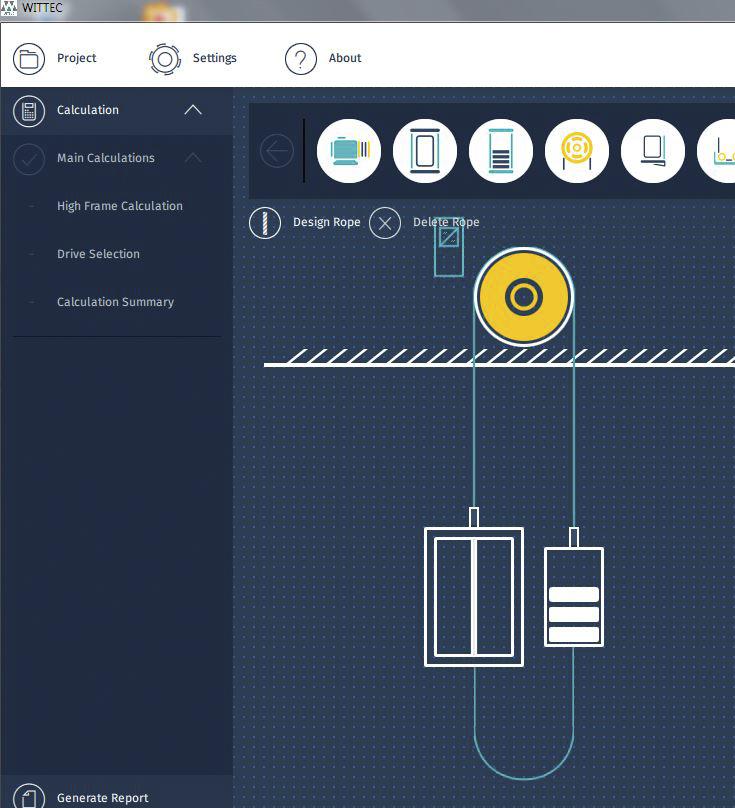Select the yellow sheave pulley icon
The width and height of the screenshot is (735, 808).
click(577, 151)
